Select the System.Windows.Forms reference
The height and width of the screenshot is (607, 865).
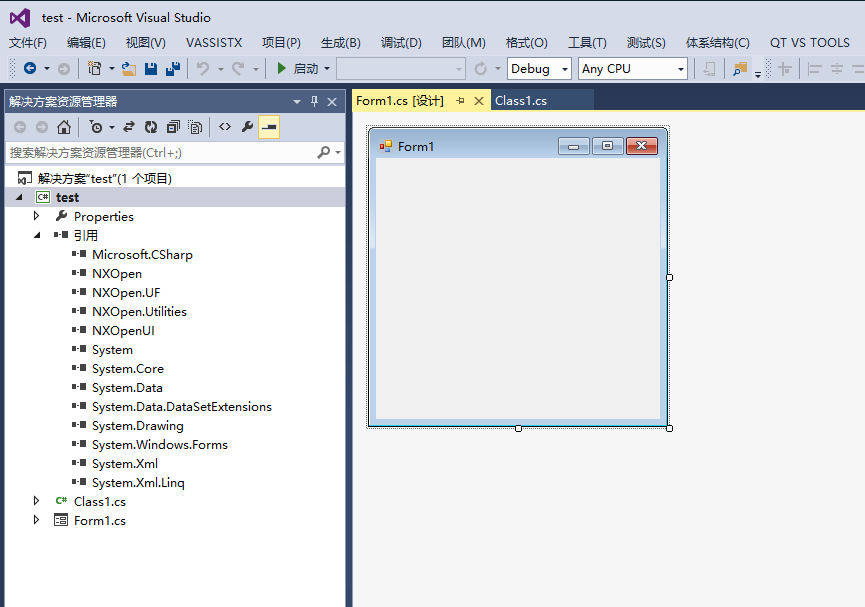tap(160, 445)
